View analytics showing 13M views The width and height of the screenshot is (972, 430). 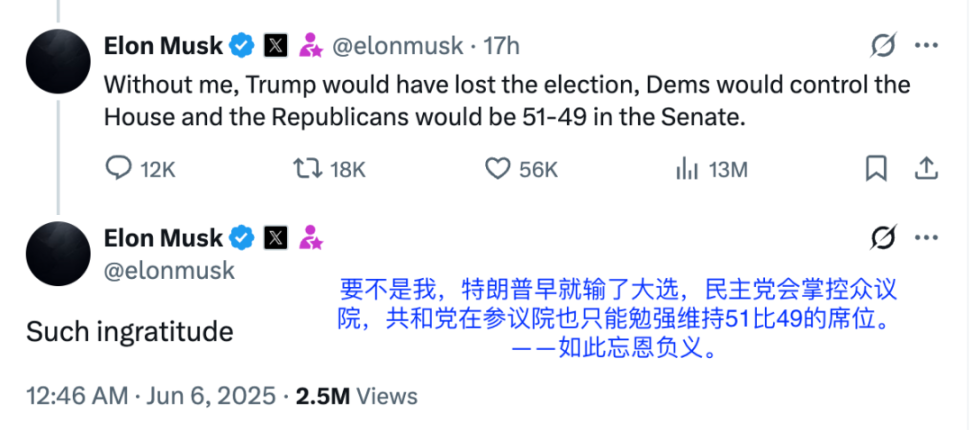coord(687,169)
